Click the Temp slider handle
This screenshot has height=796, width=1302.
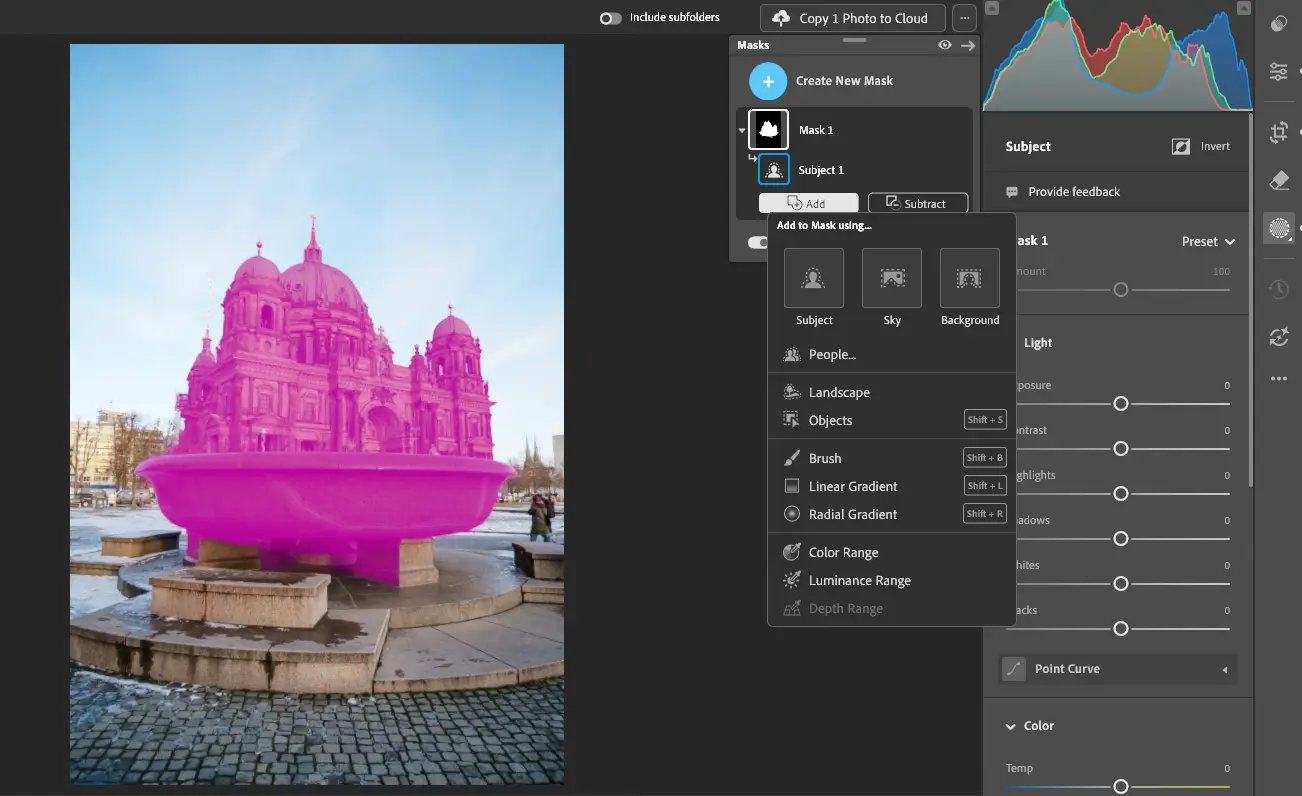pyautogui.click(x=1121, y=787)
